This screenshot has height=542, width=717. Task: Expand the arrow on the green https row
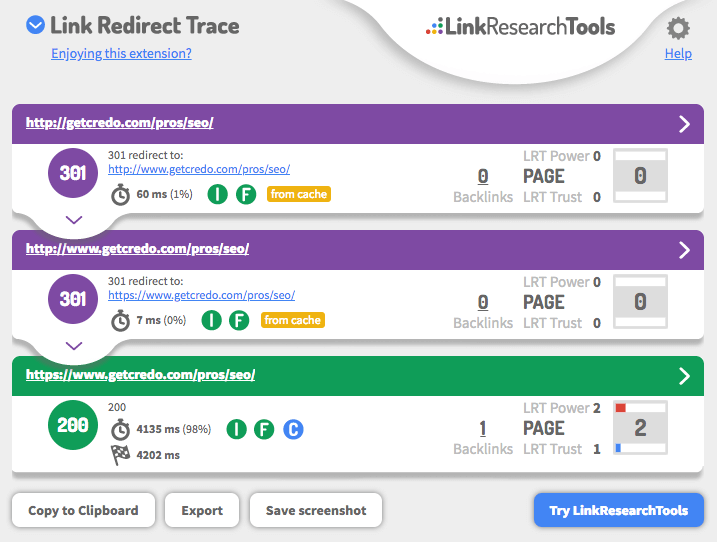pos(684,376)
